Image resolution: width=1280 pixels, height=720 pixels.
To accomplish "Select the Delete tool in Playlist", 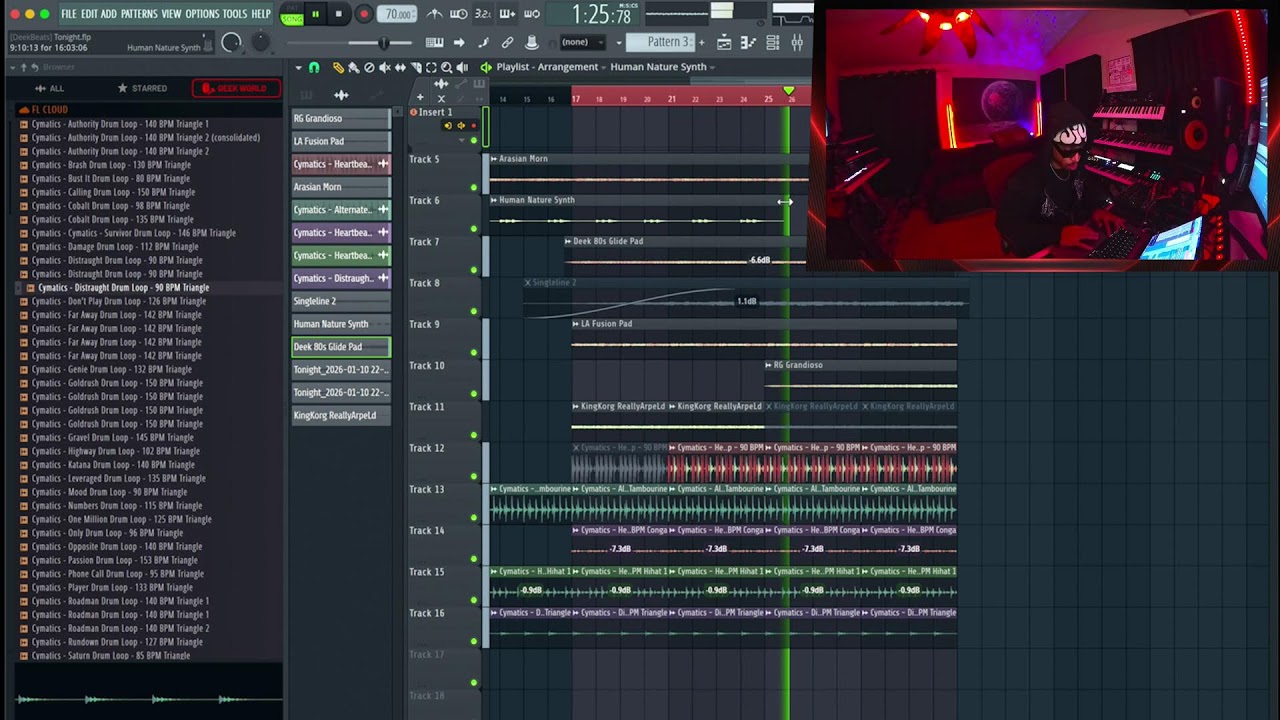I will click(x=369, y=67).
